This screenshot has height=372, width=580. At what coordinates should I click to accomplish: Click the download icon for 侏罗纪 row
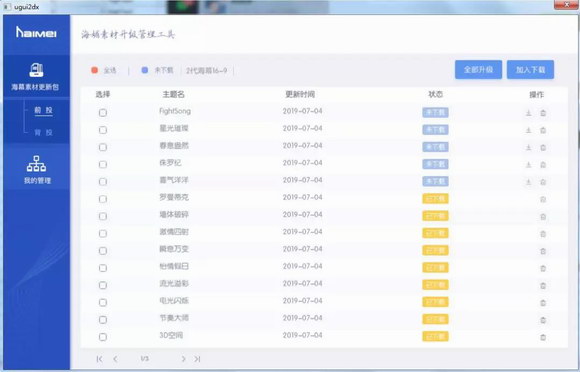(529, 165)
